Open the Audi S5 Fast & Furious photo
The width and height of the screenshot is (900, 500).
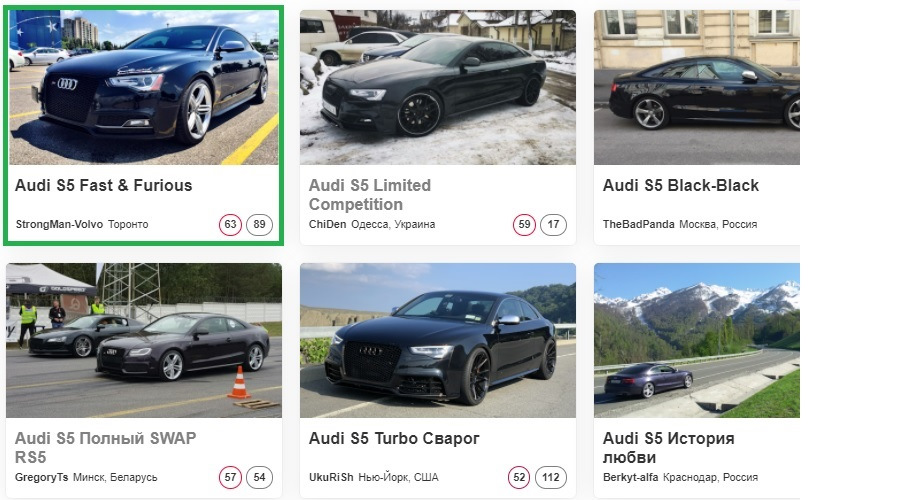pyautogui.click(x=144, y=88)
